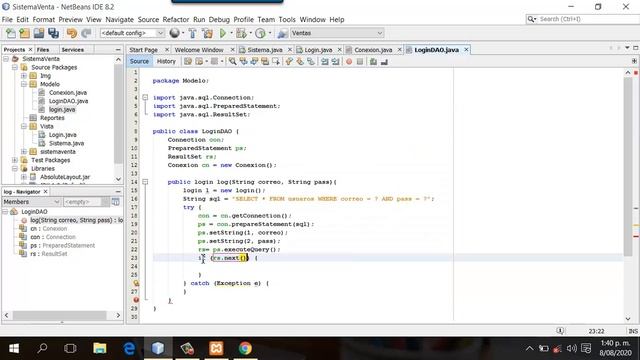Click the Toggle Bookmark icon in editor toolbar

coord(311,62)
